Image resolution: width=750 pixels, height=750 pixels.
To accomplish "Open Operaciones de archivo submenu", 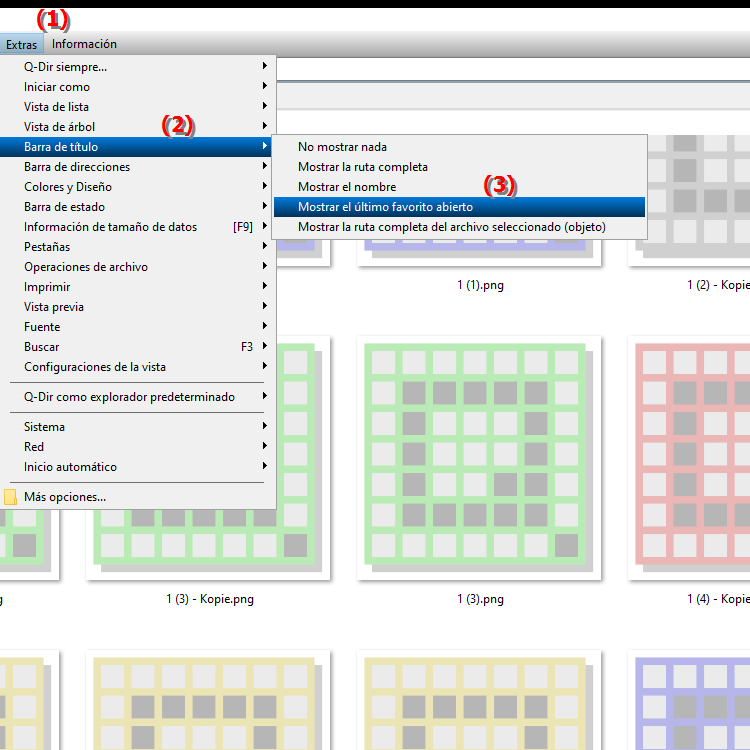I will pos(137,267).
